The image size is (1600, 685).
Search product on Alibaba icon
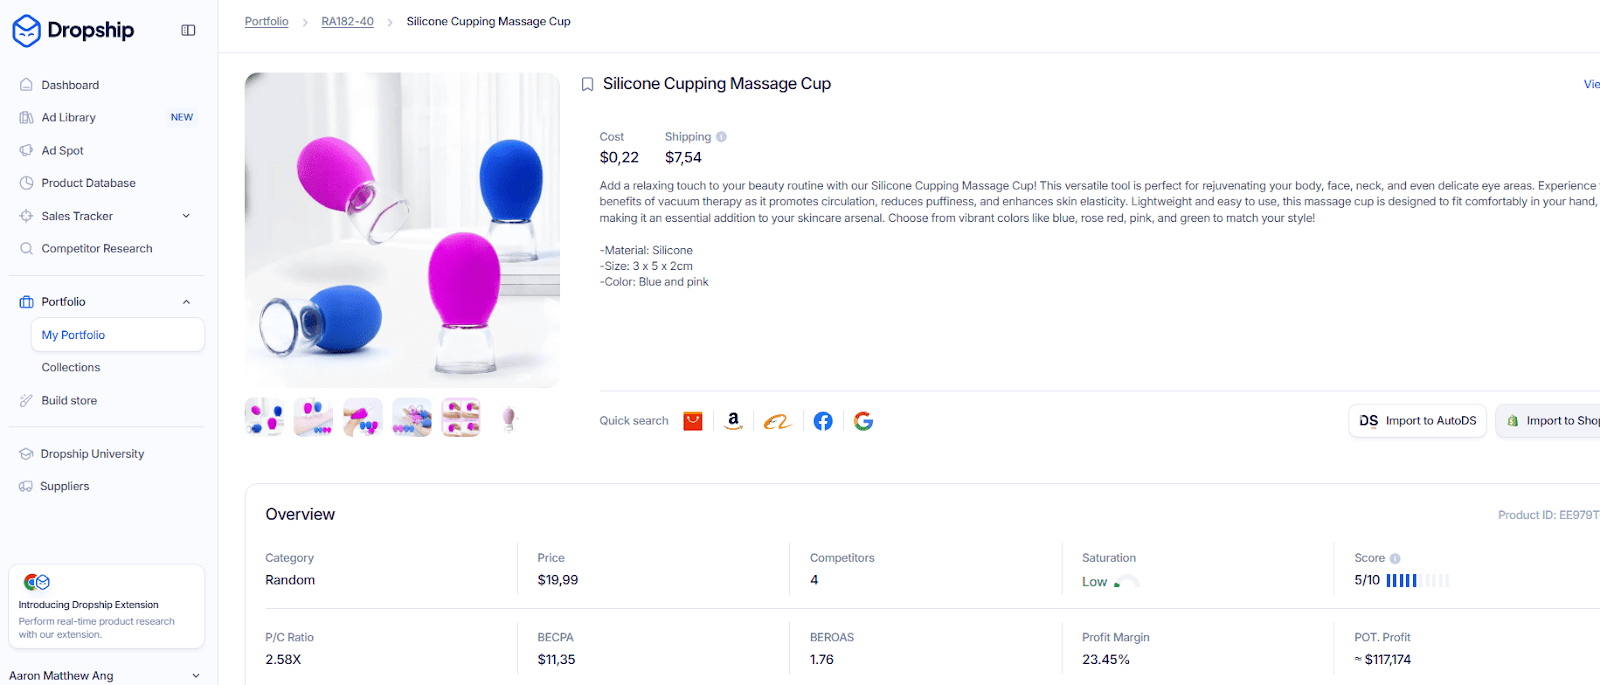point(777,422)
